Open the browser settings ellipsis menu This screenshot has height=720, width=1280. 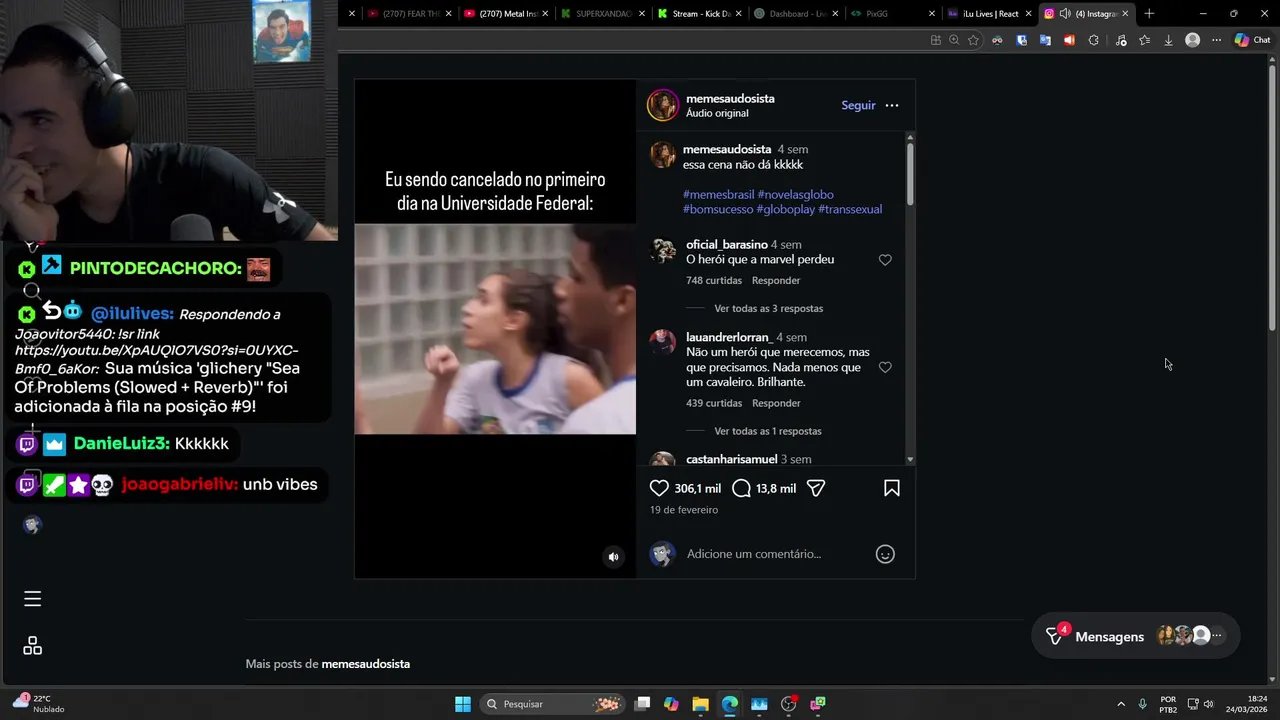click(x=1216, y=40)
